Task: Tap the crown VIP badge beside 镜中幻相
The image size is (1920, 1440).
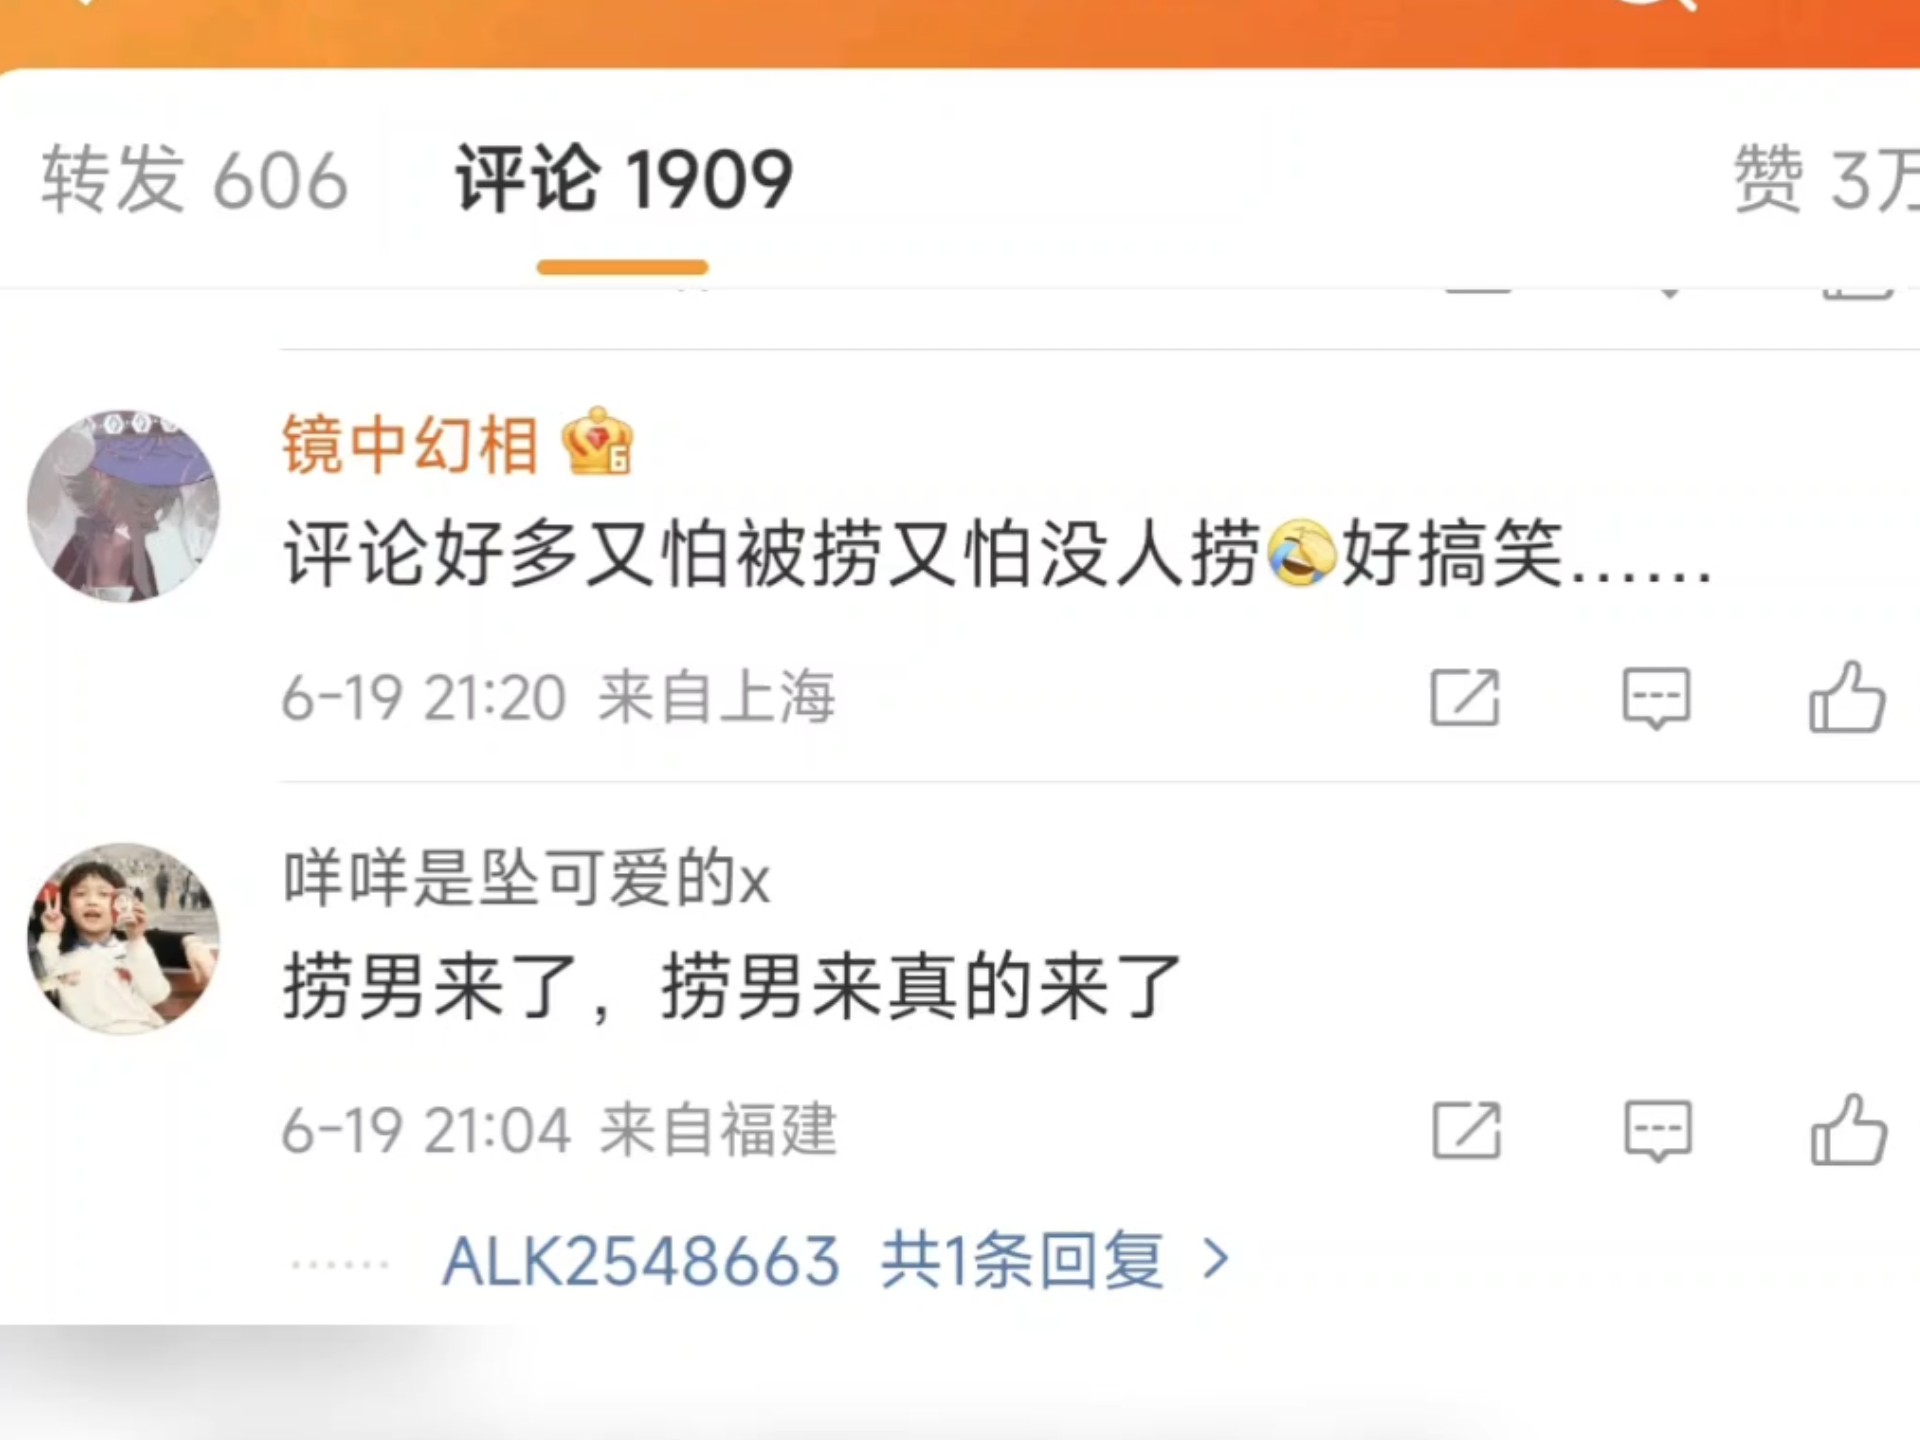Action: [598, 441]
